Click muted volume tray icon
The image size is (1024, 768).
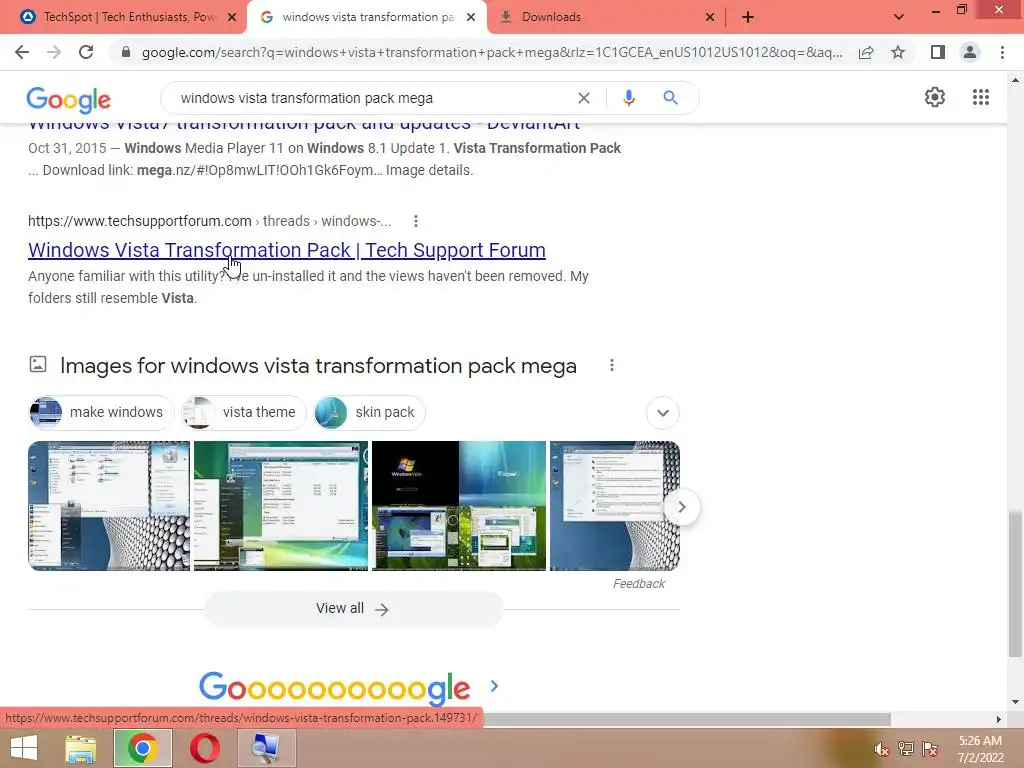[x=882, y=750]
